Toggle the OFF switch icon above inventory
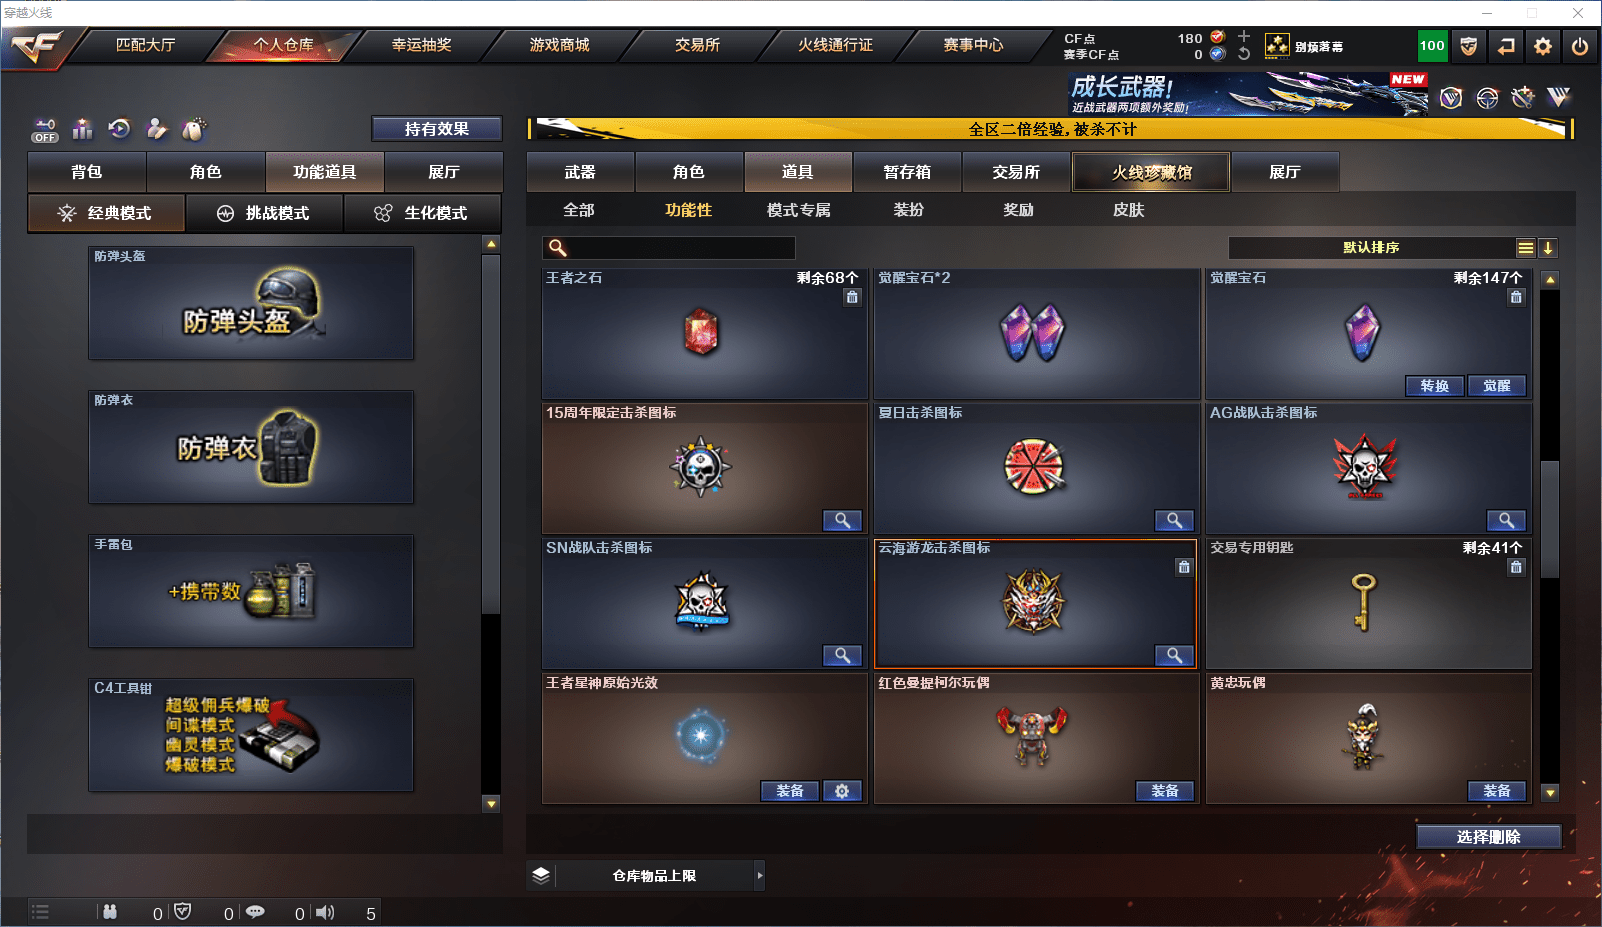 [x=44, y=131]
